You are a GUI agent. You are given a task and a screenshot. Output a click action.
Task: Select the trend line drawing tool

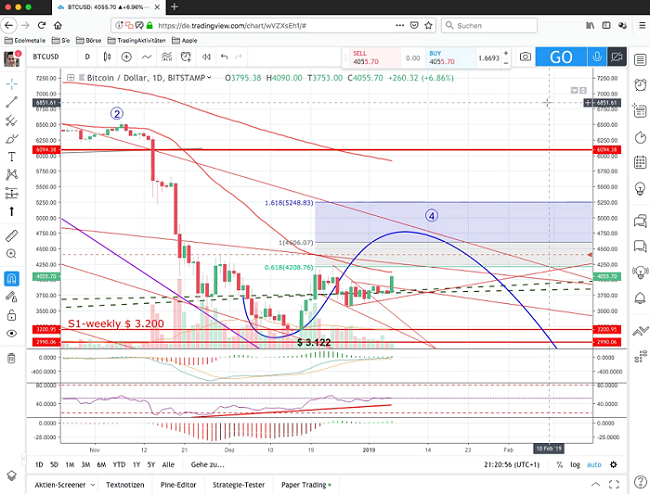(12, 102)
